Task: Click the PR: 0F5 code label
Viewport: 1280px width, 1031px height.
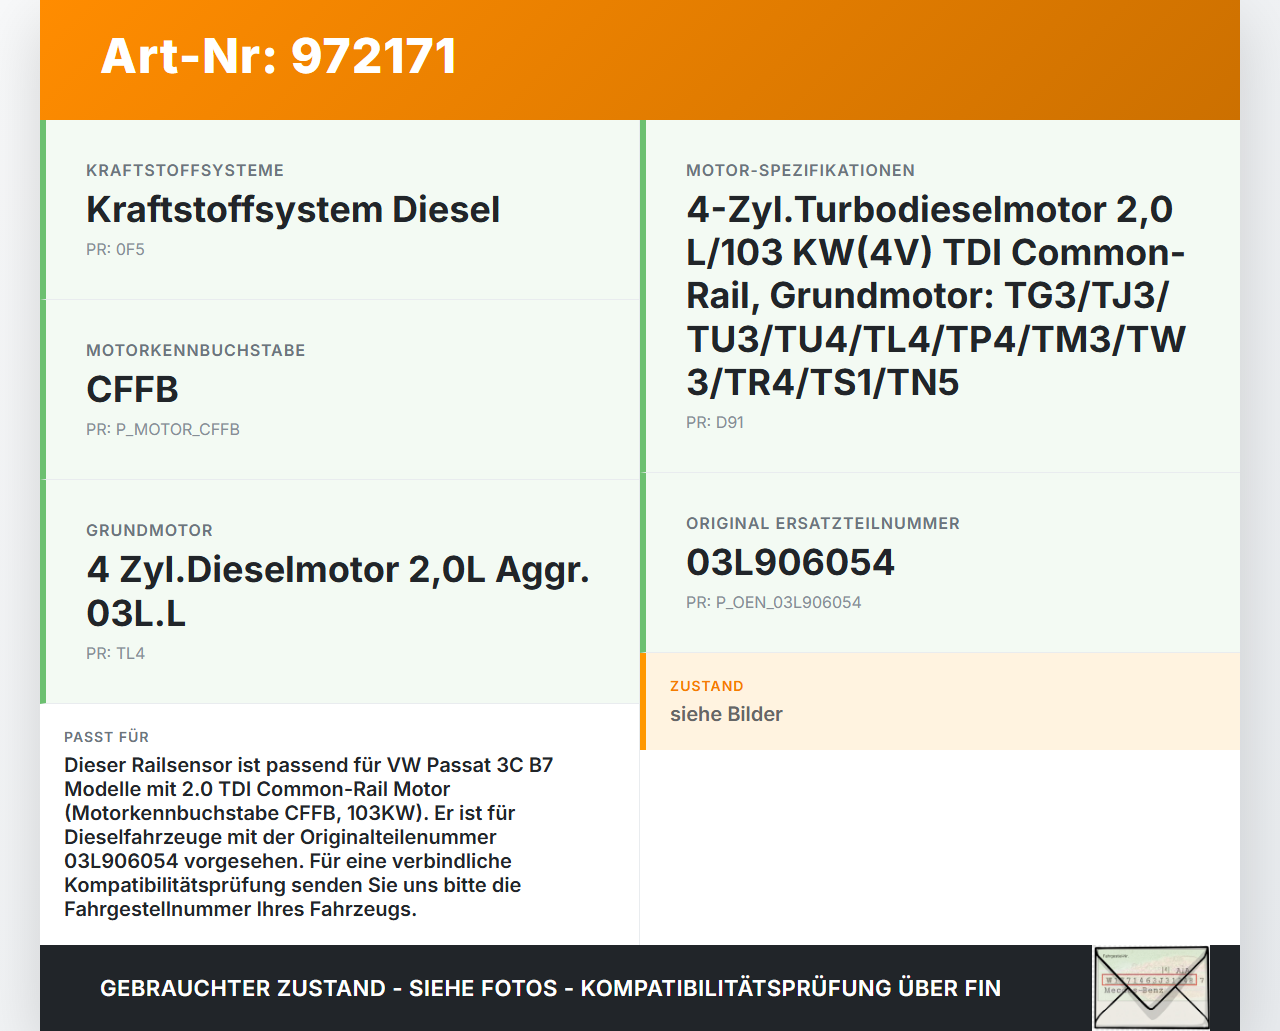Action: click(x=115, y=250)
